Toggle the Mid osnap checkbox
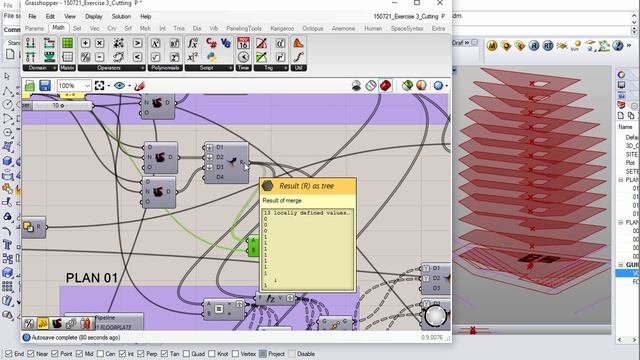This screenshot has width=640, height=360. pyautogui.click(x=79, y=353)
